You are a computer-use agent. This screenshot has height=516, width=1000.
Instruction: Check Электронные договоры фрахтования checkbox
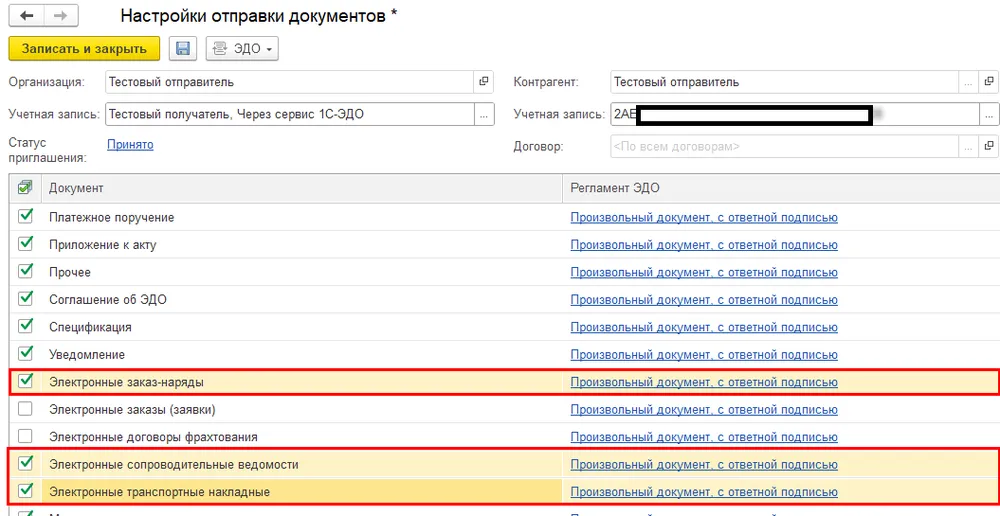tap(26, 436)
